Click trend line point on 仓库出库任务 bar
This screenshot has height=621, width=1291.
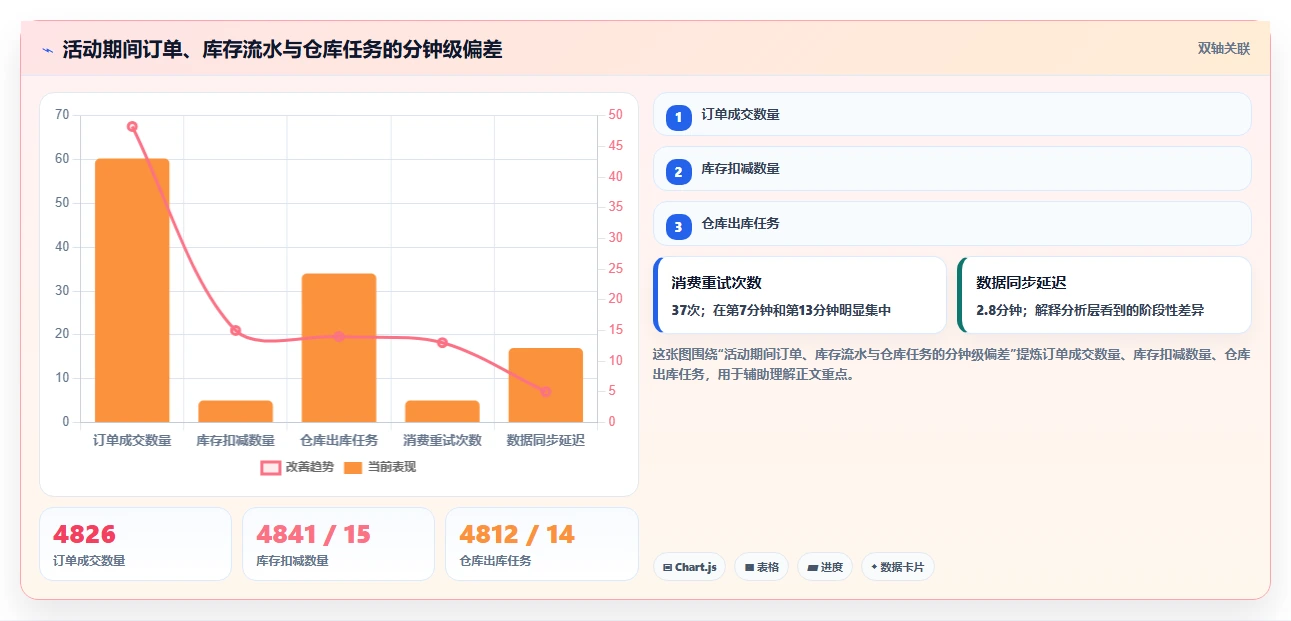[x=339, y=336]
